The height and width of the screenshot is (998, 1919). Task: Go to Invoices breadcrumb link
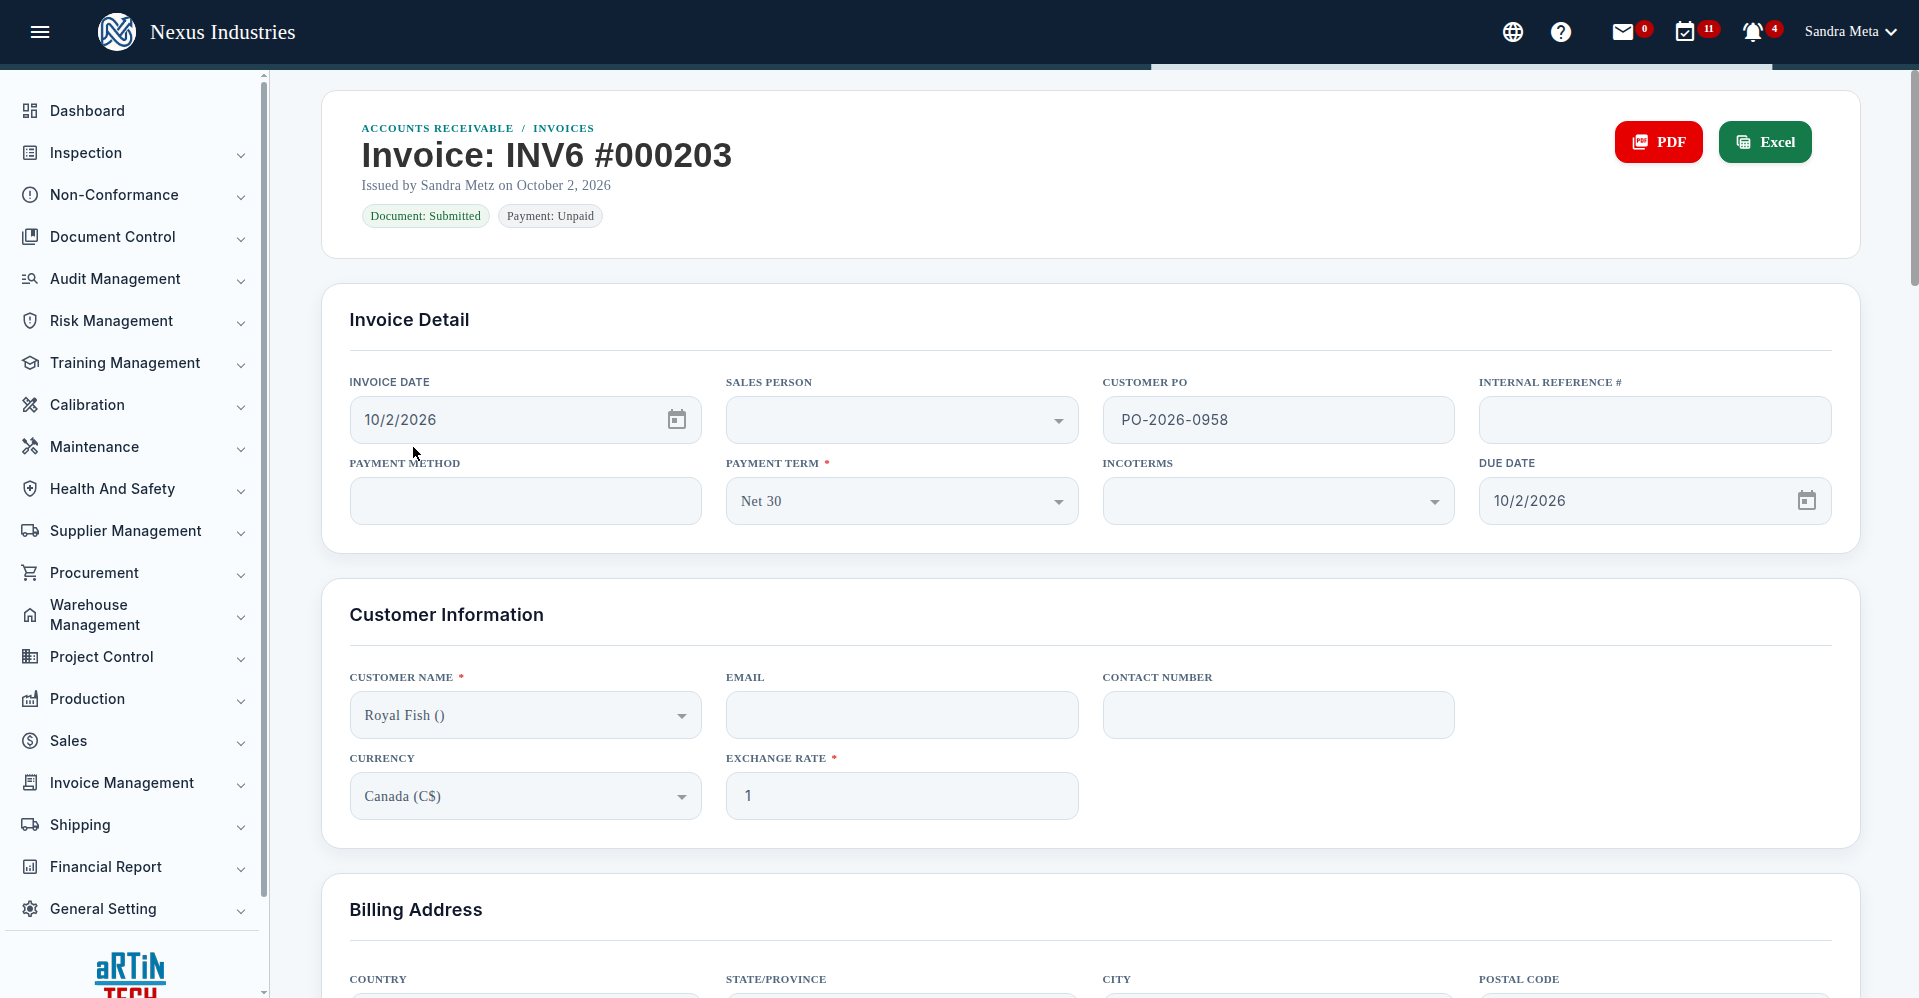click(x=563, y=128)
